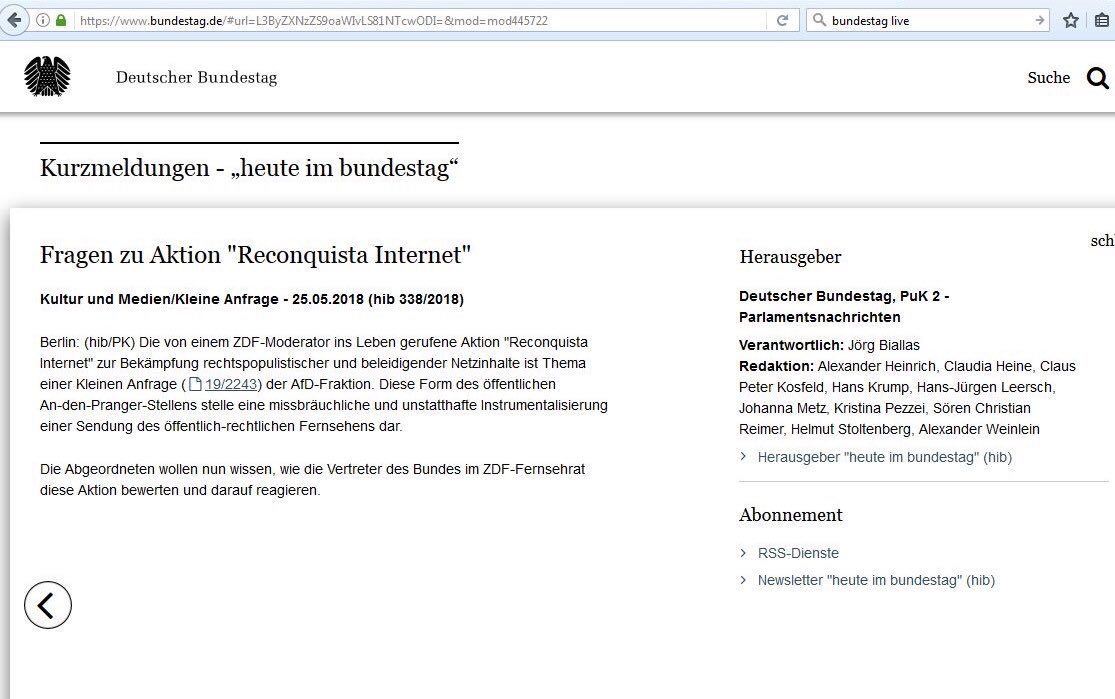This screenshot has width=1115, height=699.
Task: Click the Suche magnifier icon
Action: click(1098, 77)
